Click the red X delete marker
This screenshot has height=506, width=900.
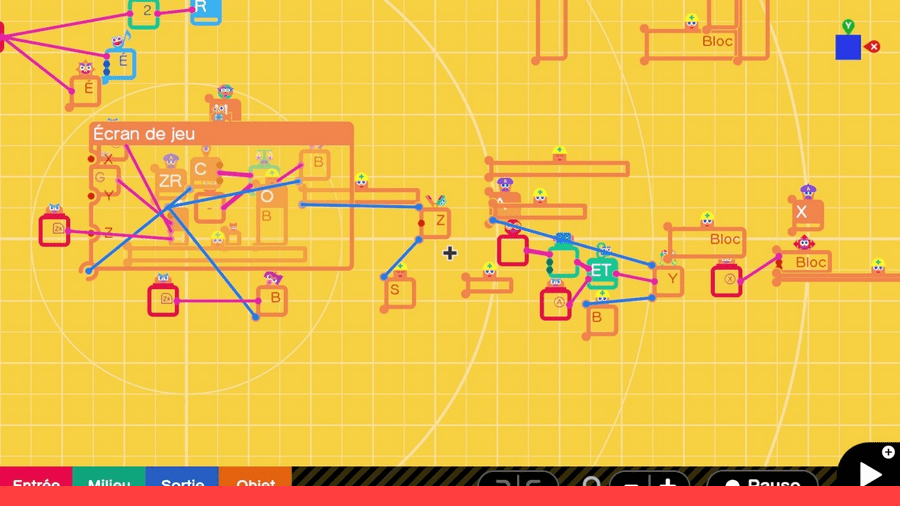(x=873, y=47)
